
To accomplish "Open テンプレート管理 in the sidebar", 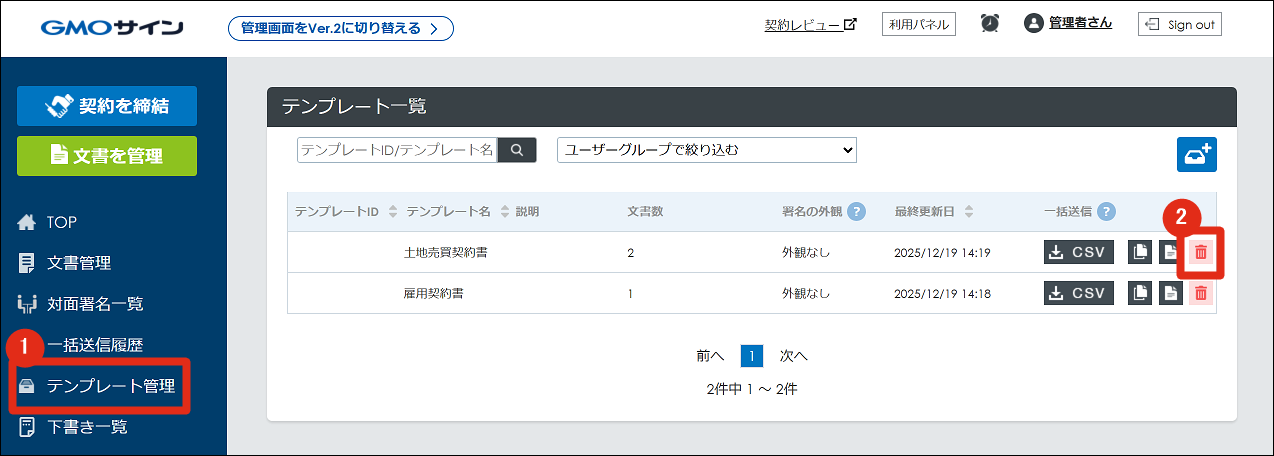I will [x=110, y=386].
